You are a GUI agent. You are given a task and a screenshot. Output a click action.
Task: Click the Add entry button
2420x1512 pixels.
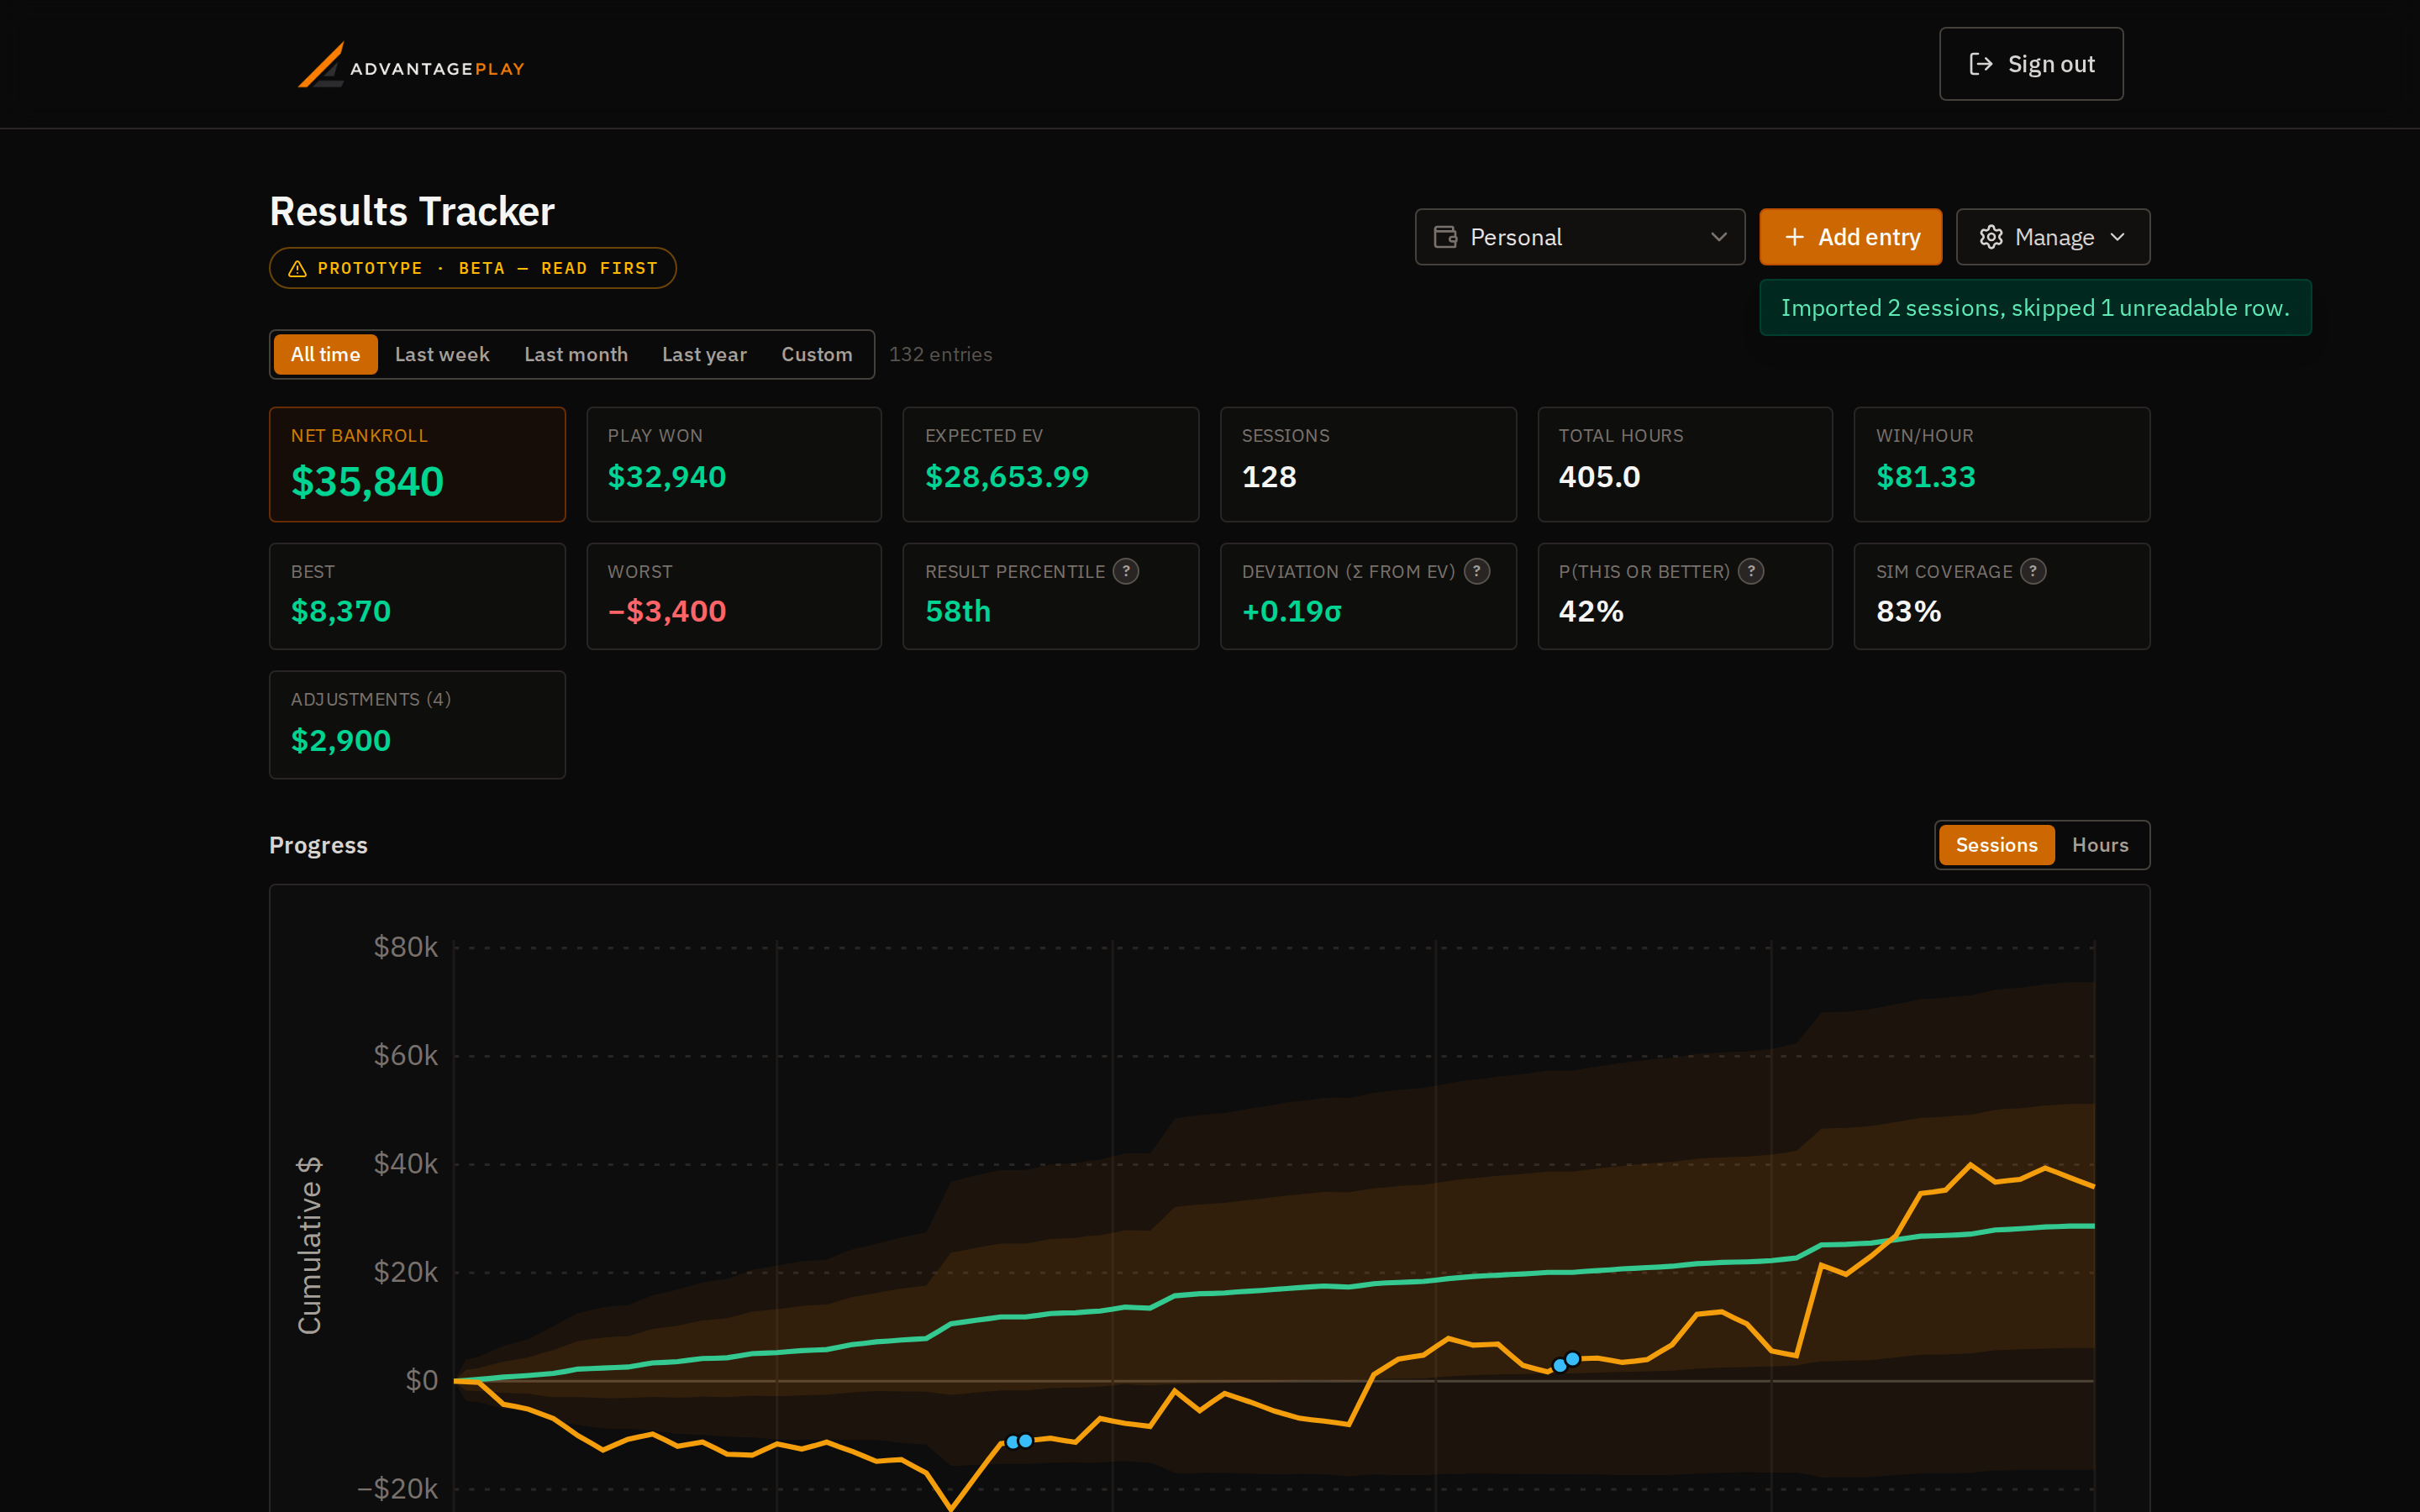1851,237
